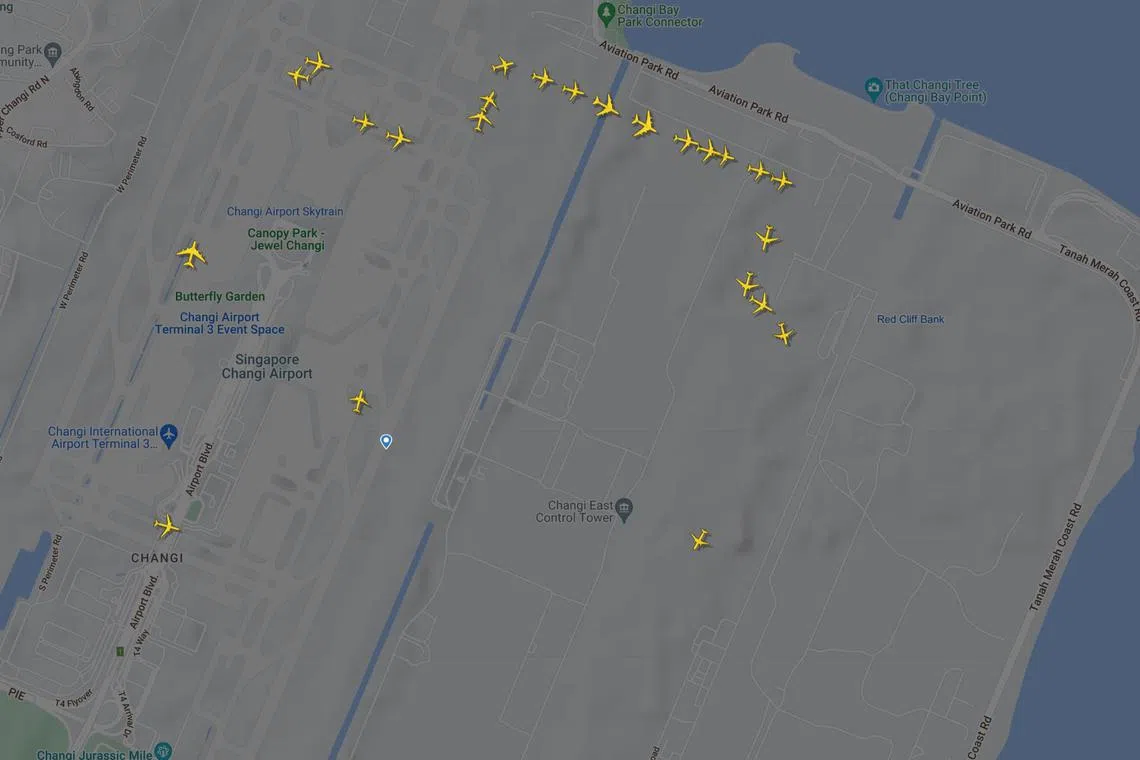
Task: Click the Singapore Changi Airport label
Action: 267,367
